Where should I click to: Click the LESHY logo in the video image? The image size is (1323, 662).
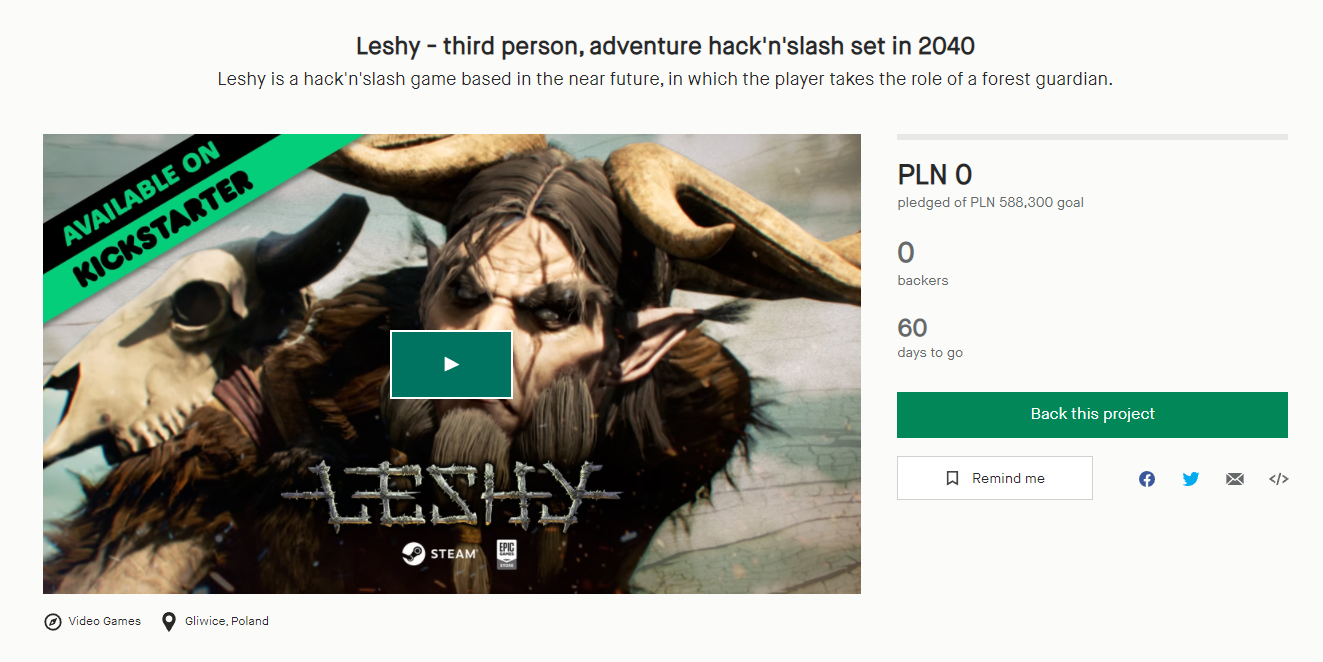(451, 496)
